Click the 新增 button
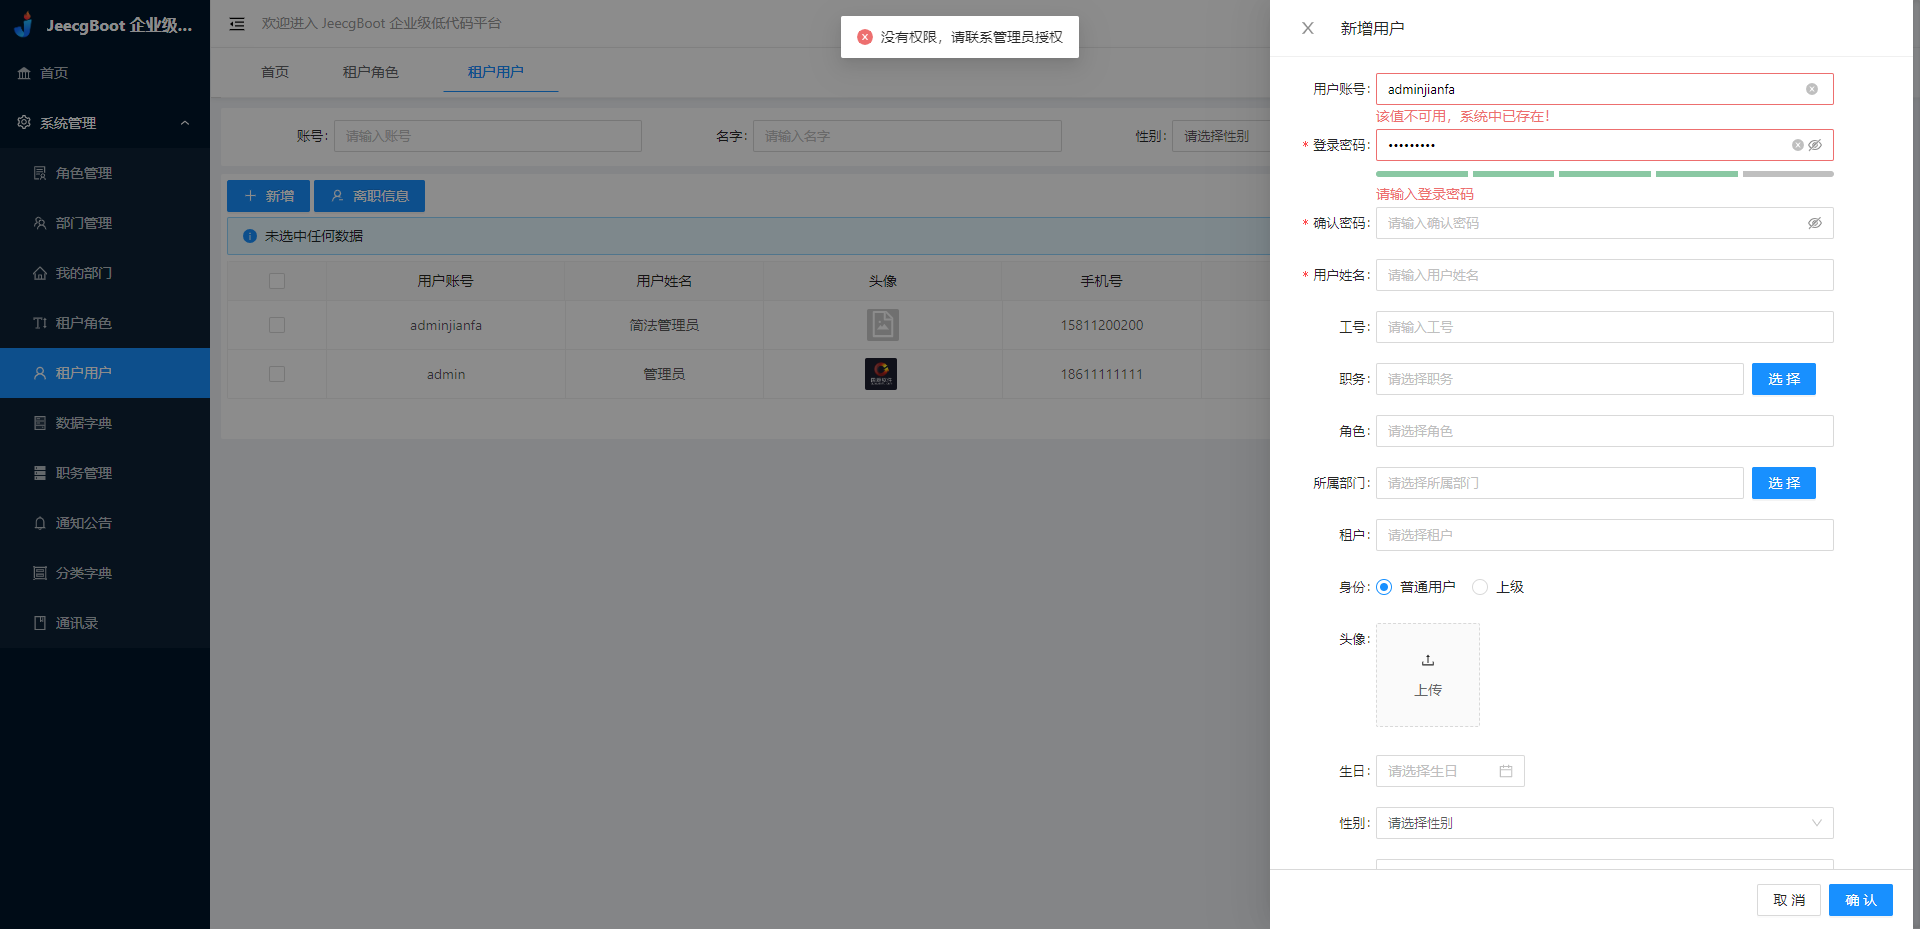Viewport: 1920px width, 929px height. coord(268,196)
